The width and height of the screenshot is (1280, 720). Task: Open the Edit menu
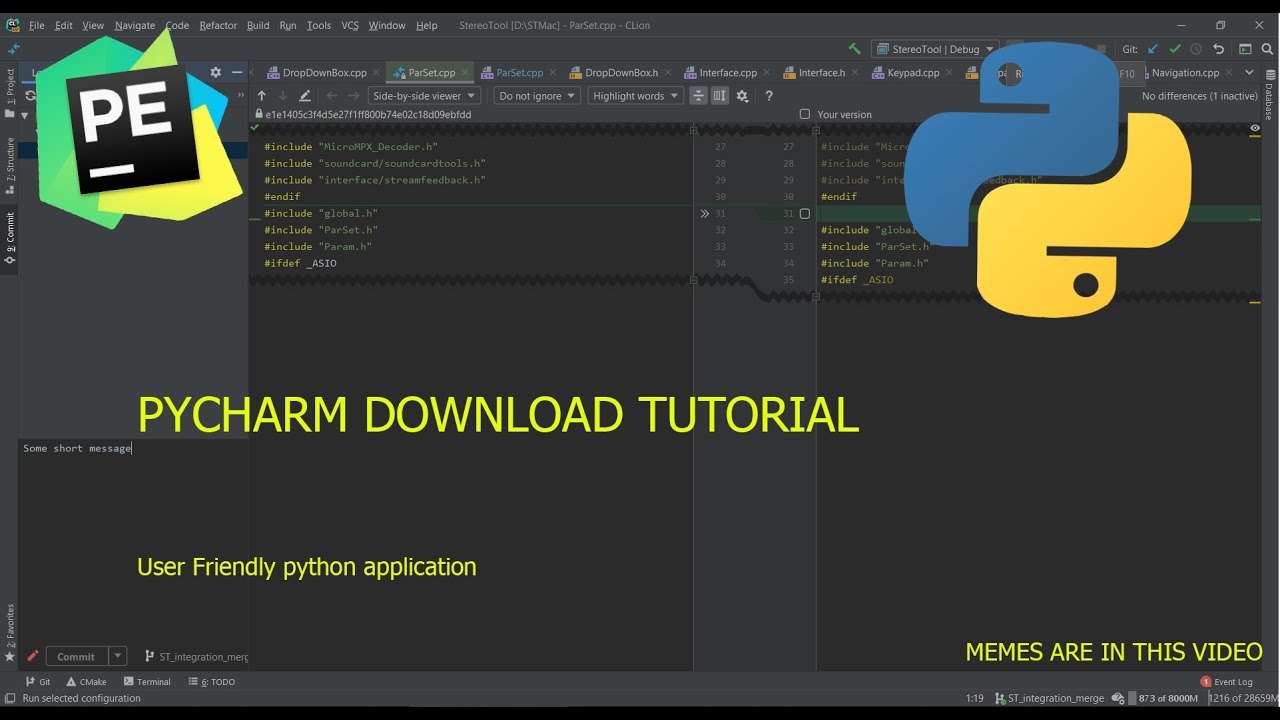click(64, 25)
